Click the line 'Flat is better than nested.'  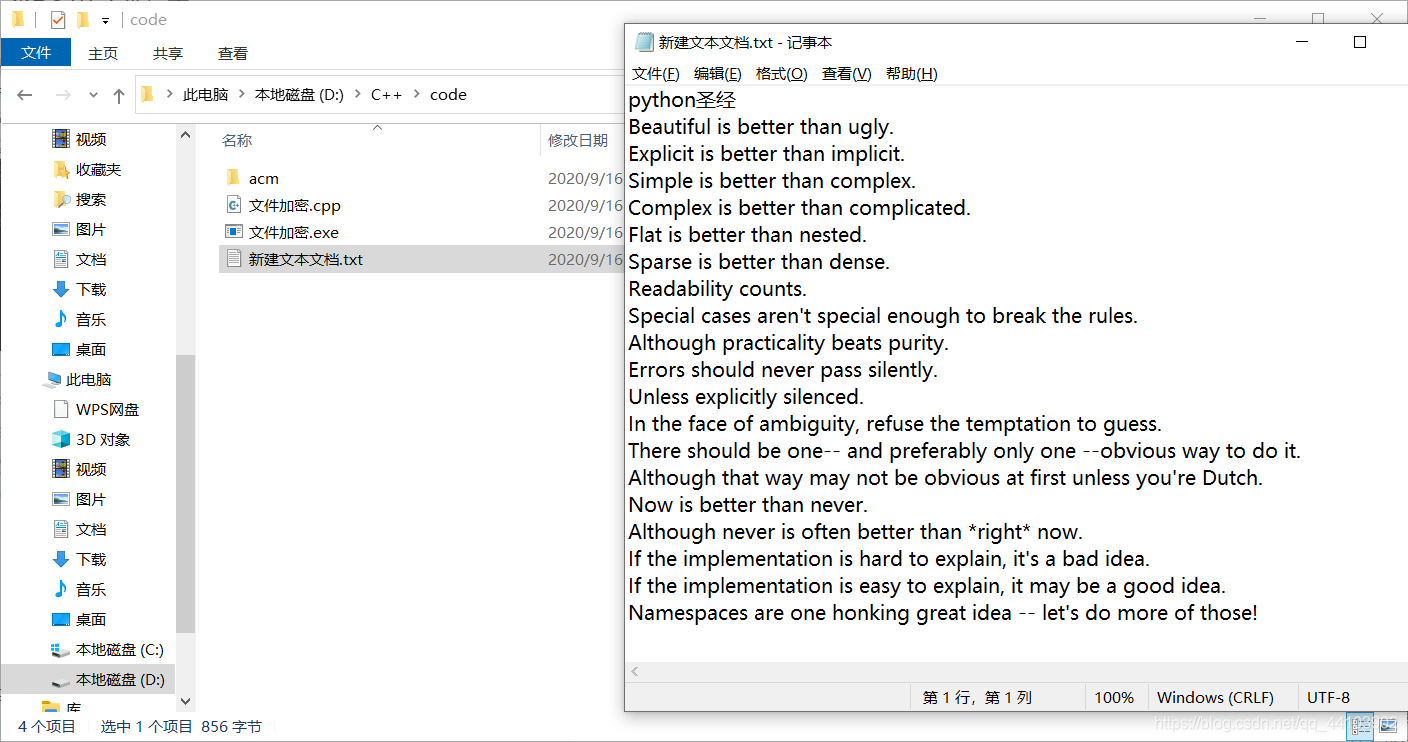coord(747,235)
